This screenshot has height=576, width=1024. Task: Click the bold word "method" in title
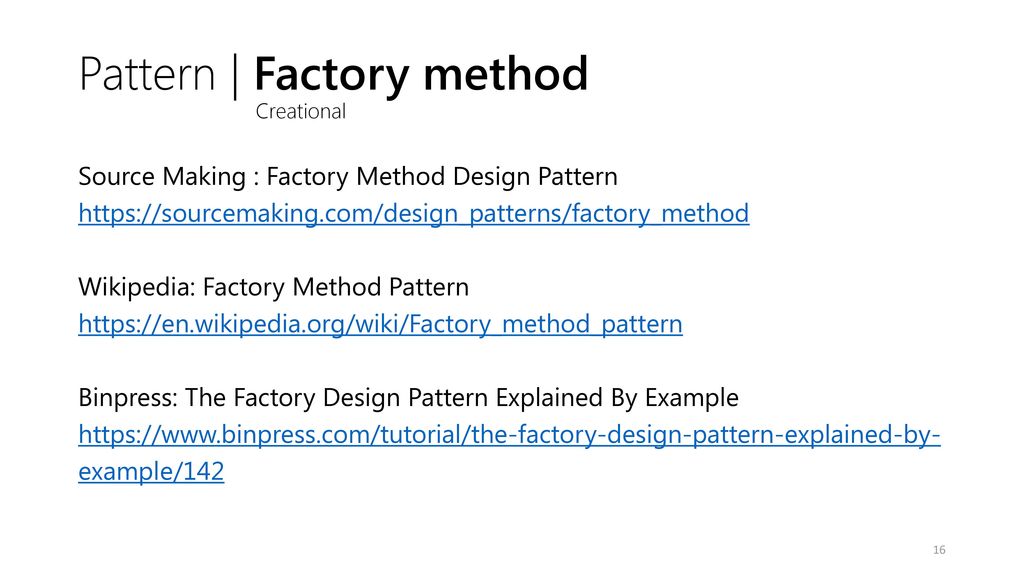pyautogui.click(x=506, y=74)
